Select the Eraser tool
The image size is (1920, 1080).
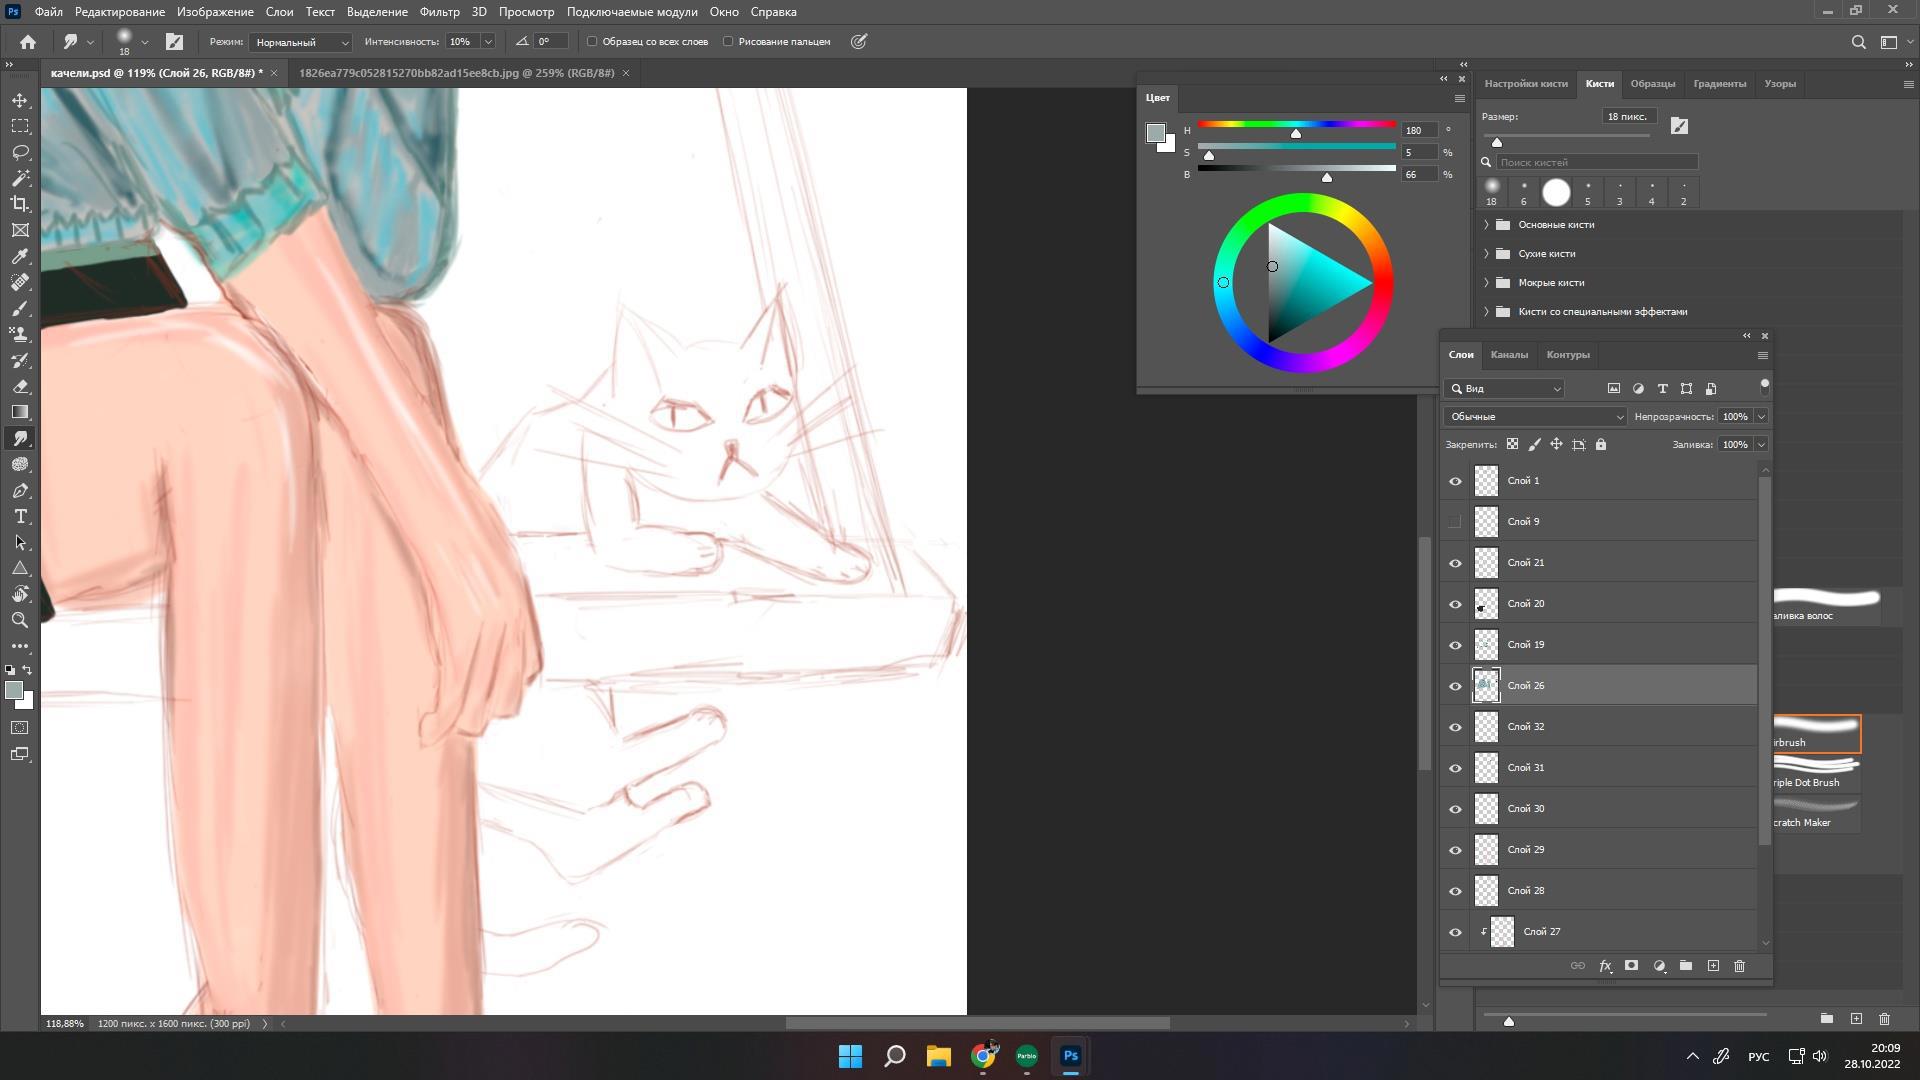tap(20, 386)
